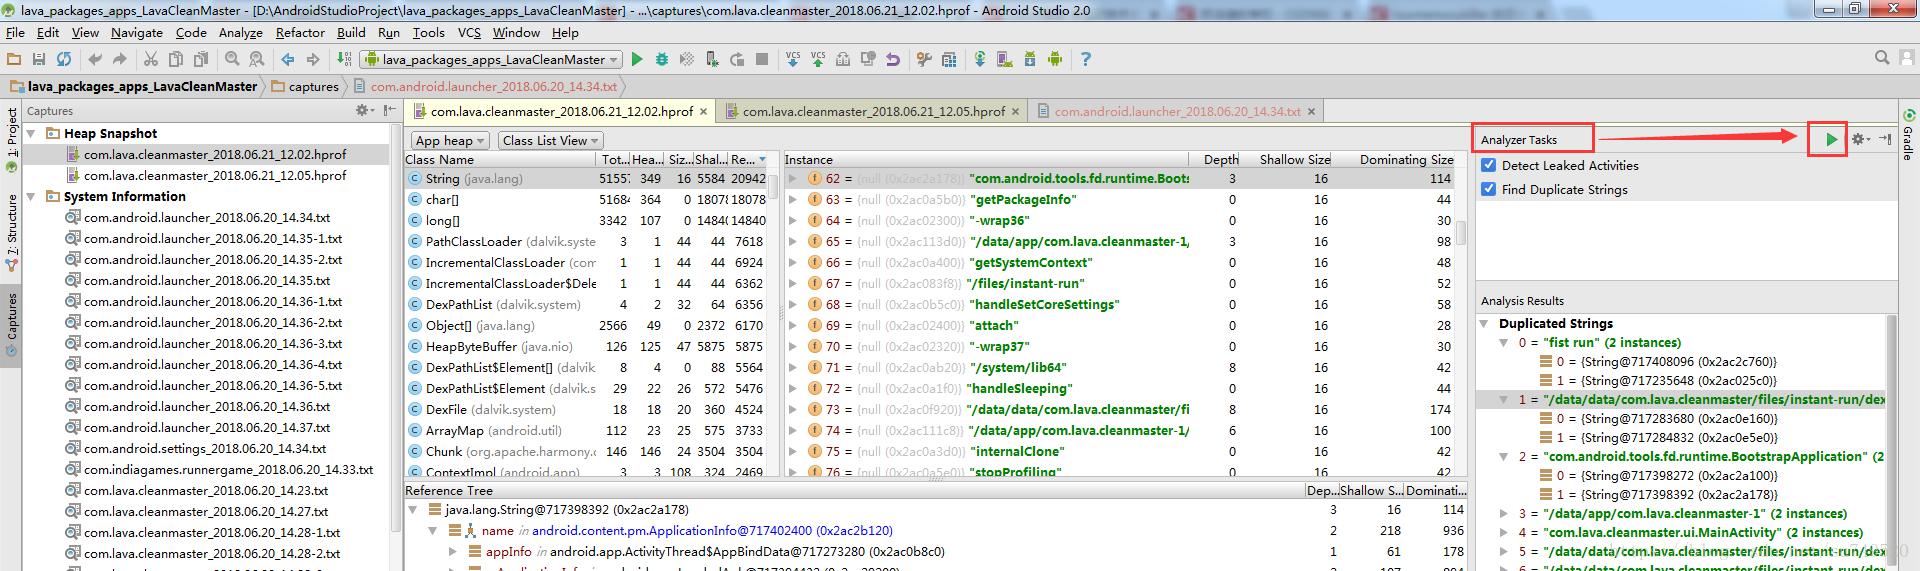Image resolution: width=1920 pixels, height=571 pixels.
Task: Click the Replace magnifier icon
Action: click(257, 59)
